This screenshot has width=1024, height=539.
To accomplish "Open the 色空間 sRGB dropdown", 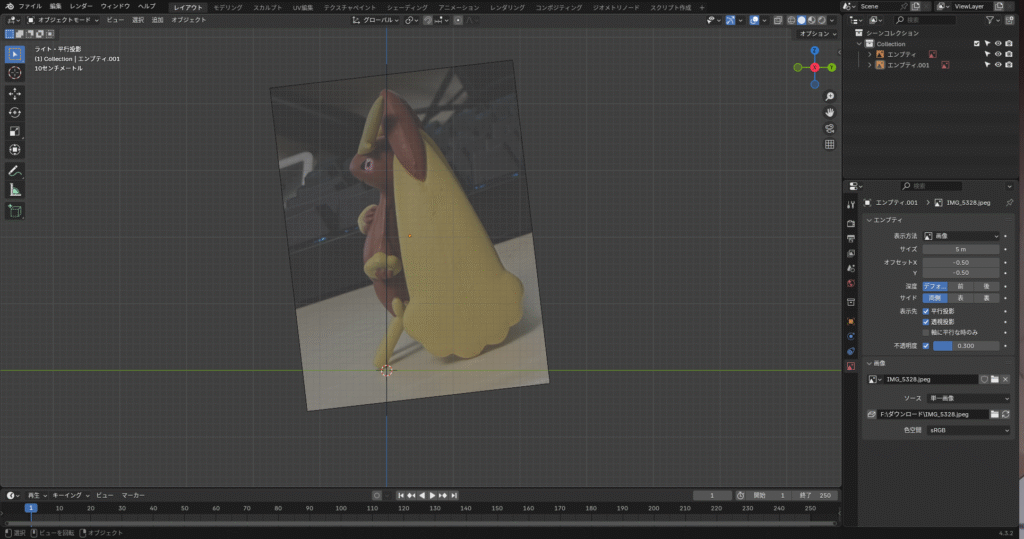I will [x=968, y=431].
